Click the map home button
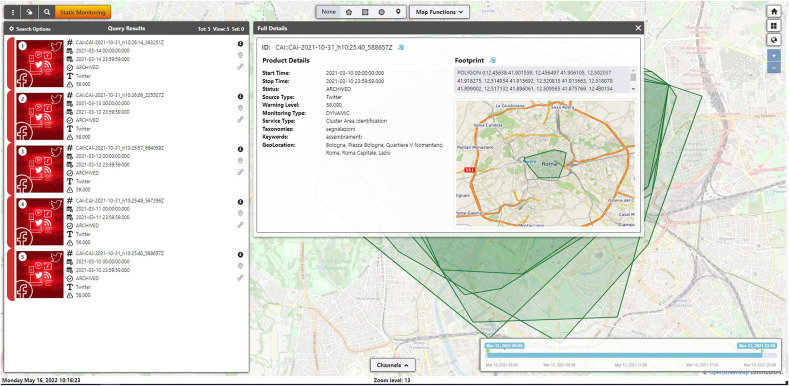789x386 pixels. 773,12
